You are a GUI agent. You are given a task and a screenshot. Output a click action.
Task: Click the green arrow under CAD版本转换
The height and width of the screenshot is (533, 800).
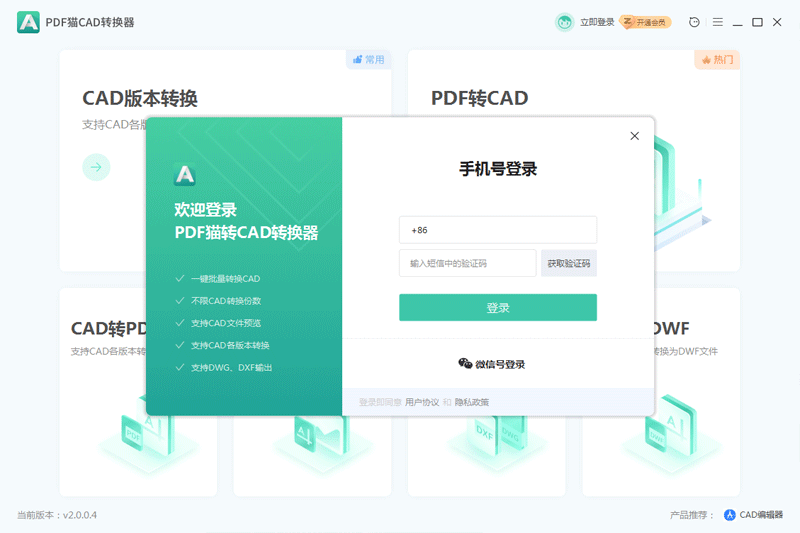96,167
